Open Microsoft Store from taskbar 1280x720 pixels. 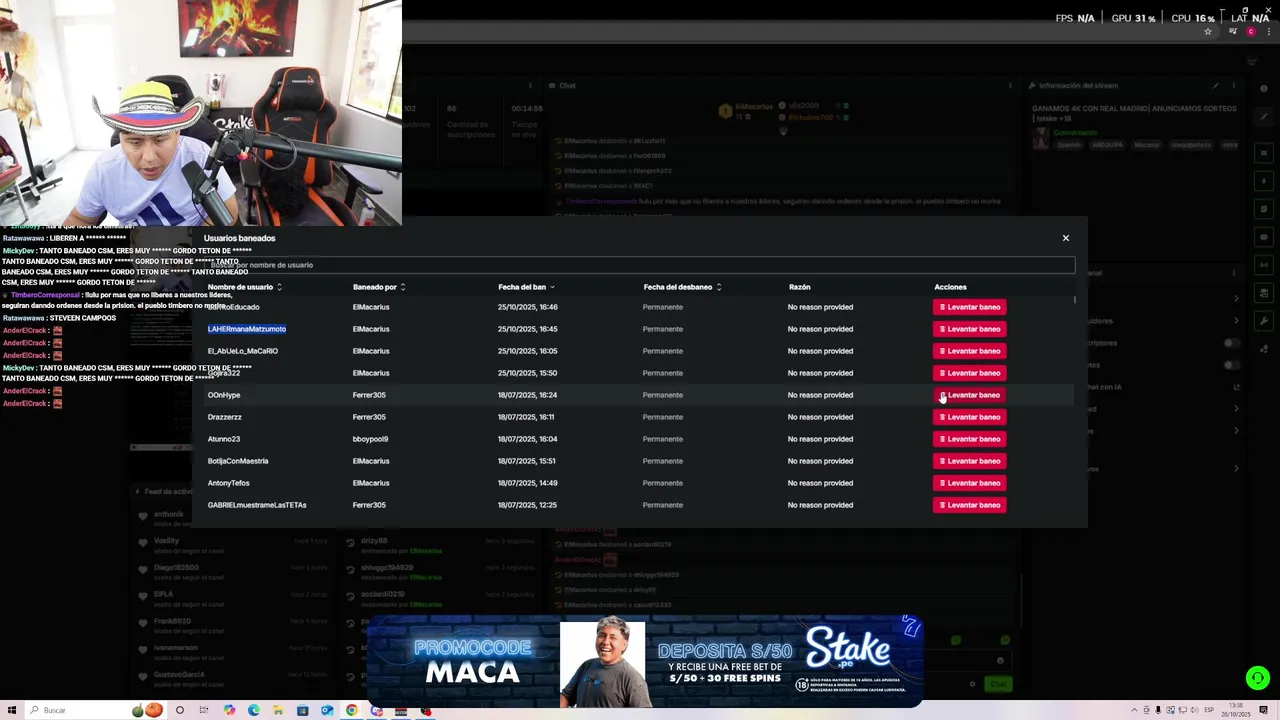[302, 710]
